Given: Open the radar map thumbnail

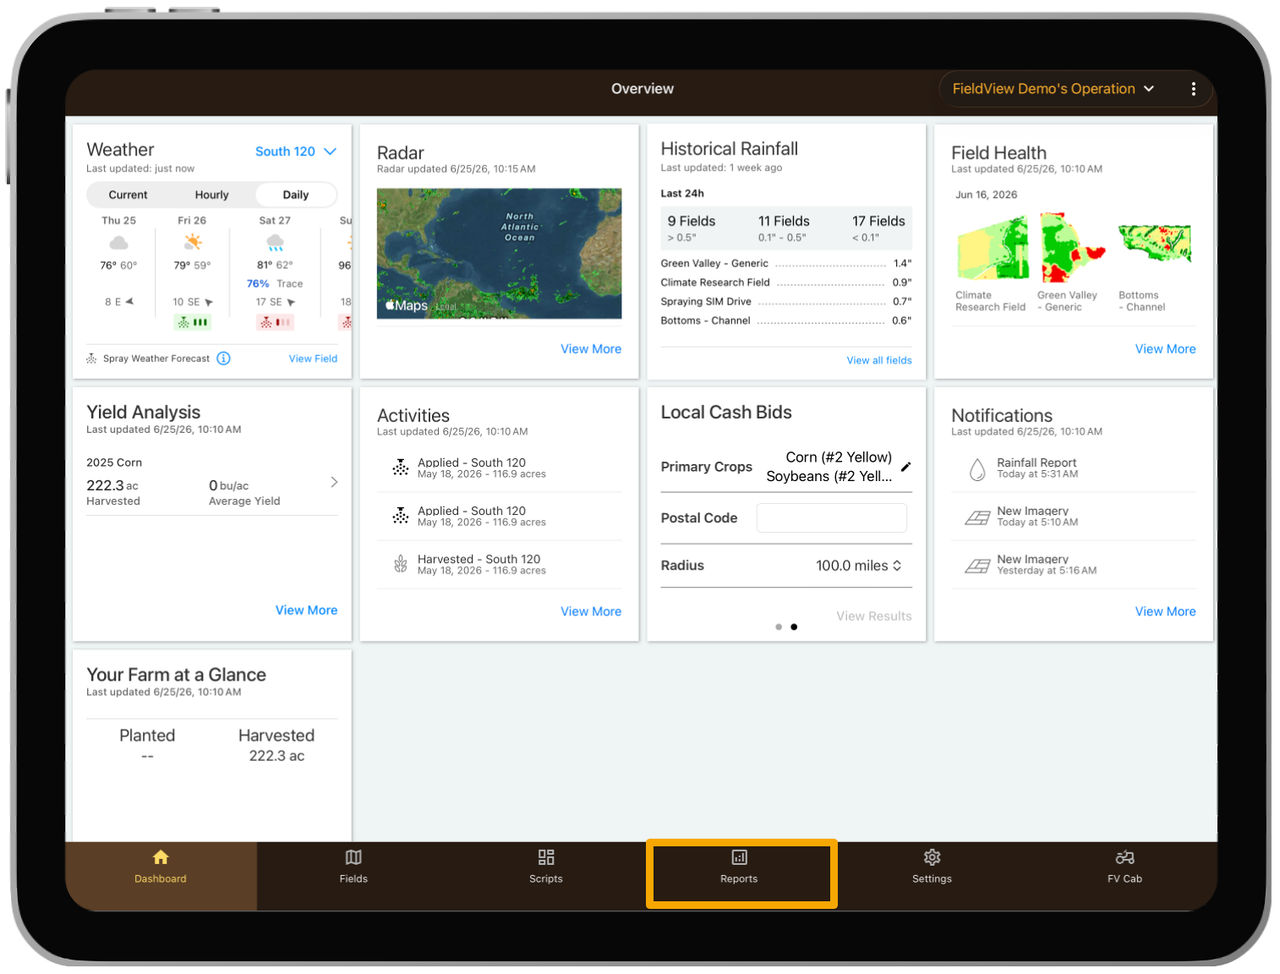Looking at the screenshot, I should 499,253.
